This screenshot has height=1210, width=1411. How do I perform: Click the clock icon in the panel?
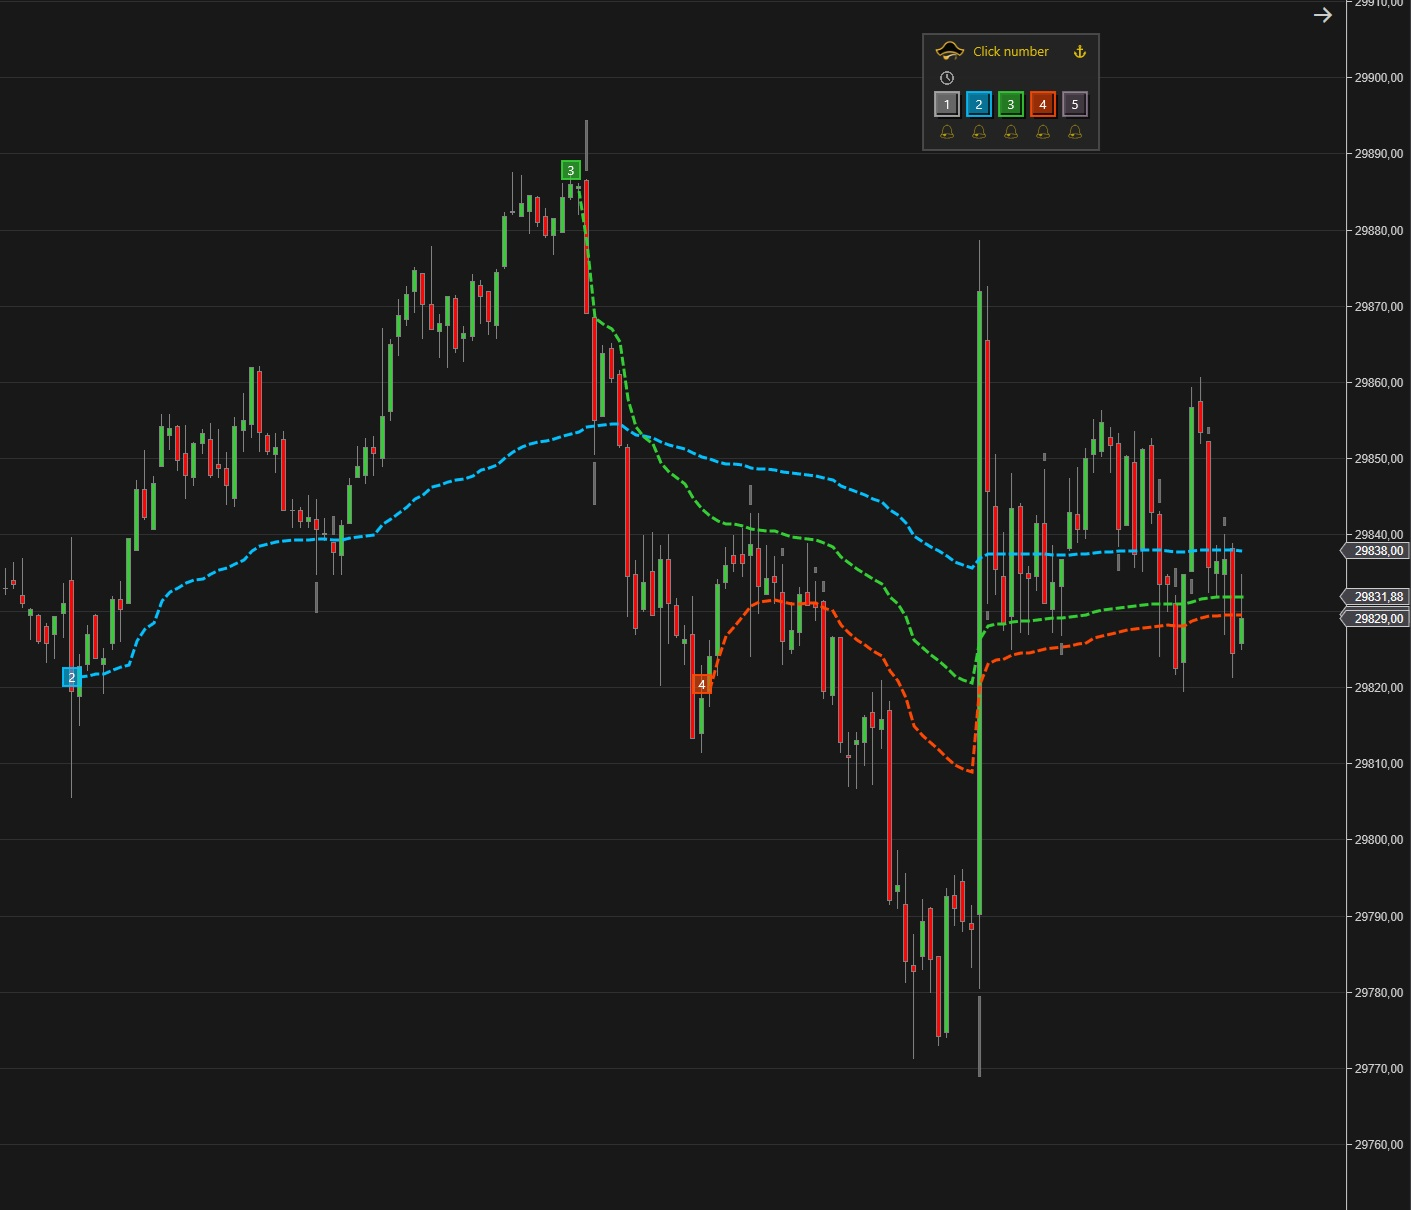[947, 78]
